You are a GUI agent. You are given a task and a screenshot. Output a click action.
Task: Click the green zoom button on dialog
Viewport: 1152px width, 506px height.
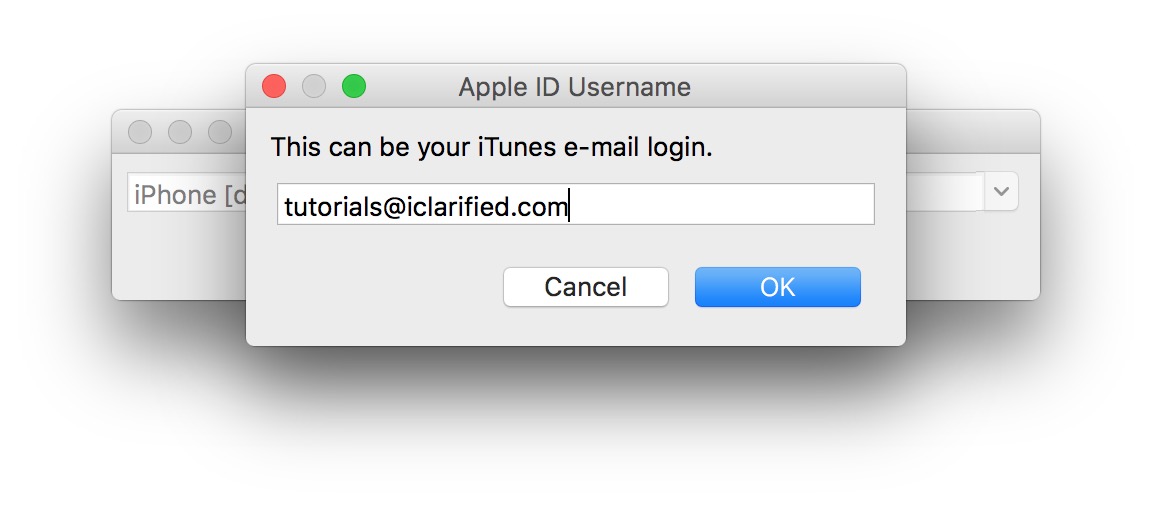click(x=354, y=87)
